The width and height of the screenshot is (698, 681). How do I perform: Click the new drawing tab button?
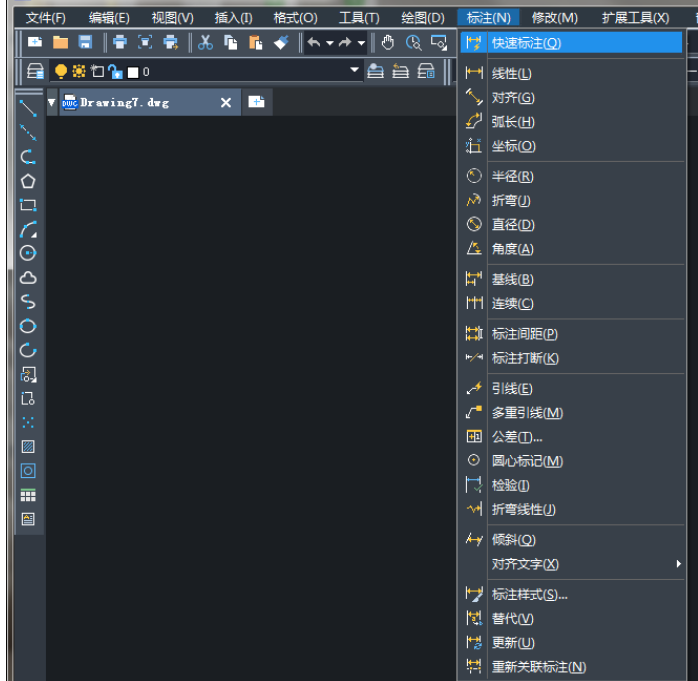pos(256,102)
